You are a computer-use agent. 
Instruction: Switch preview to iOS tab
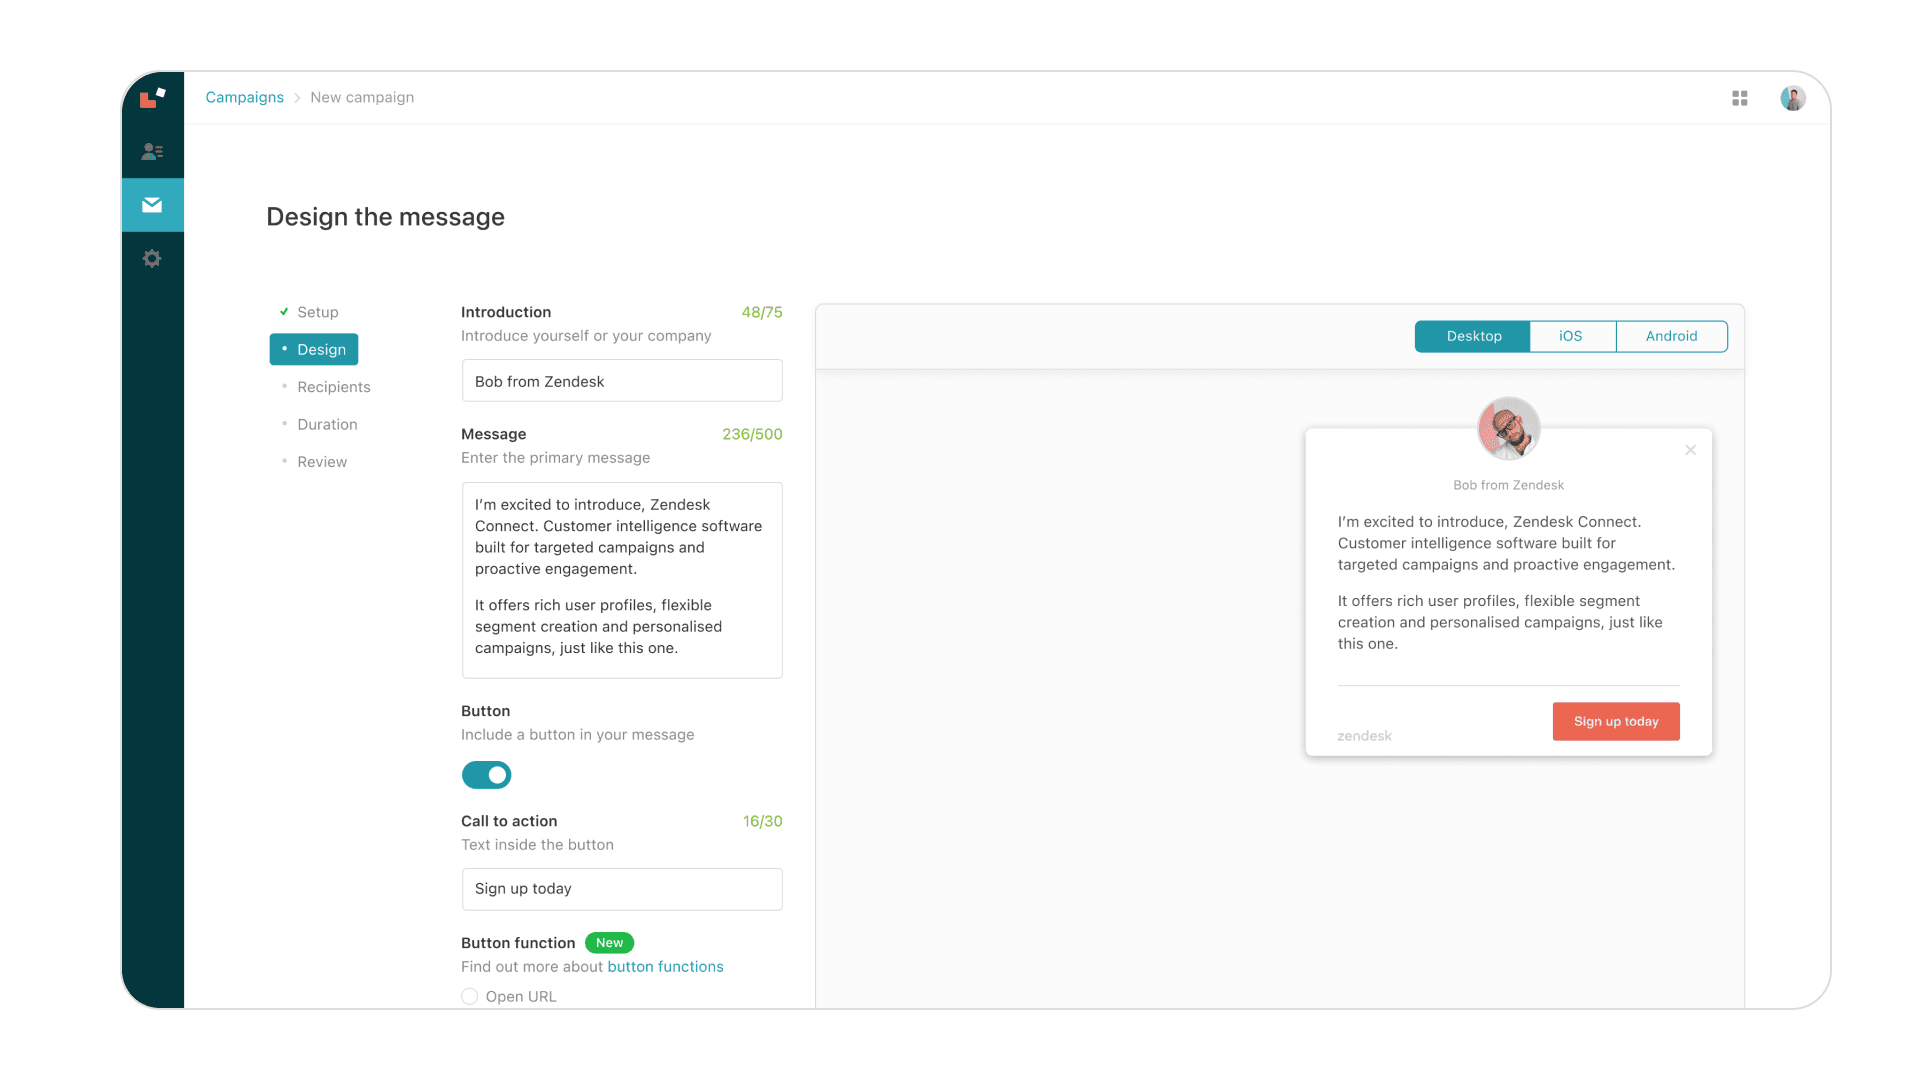(x=1571, y=336)
